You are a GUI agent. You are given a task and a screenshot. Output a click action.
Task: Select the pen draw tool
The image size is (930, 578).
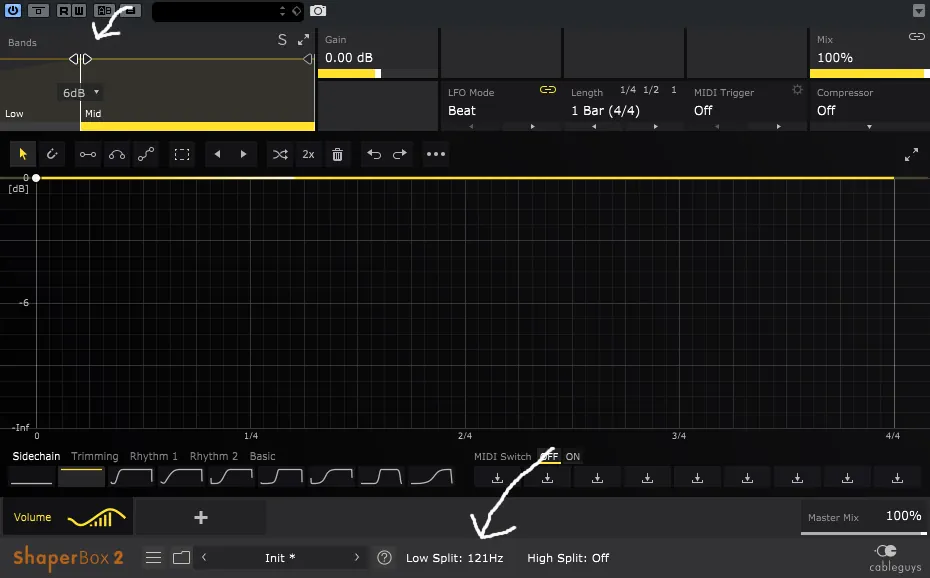(52, 154)
